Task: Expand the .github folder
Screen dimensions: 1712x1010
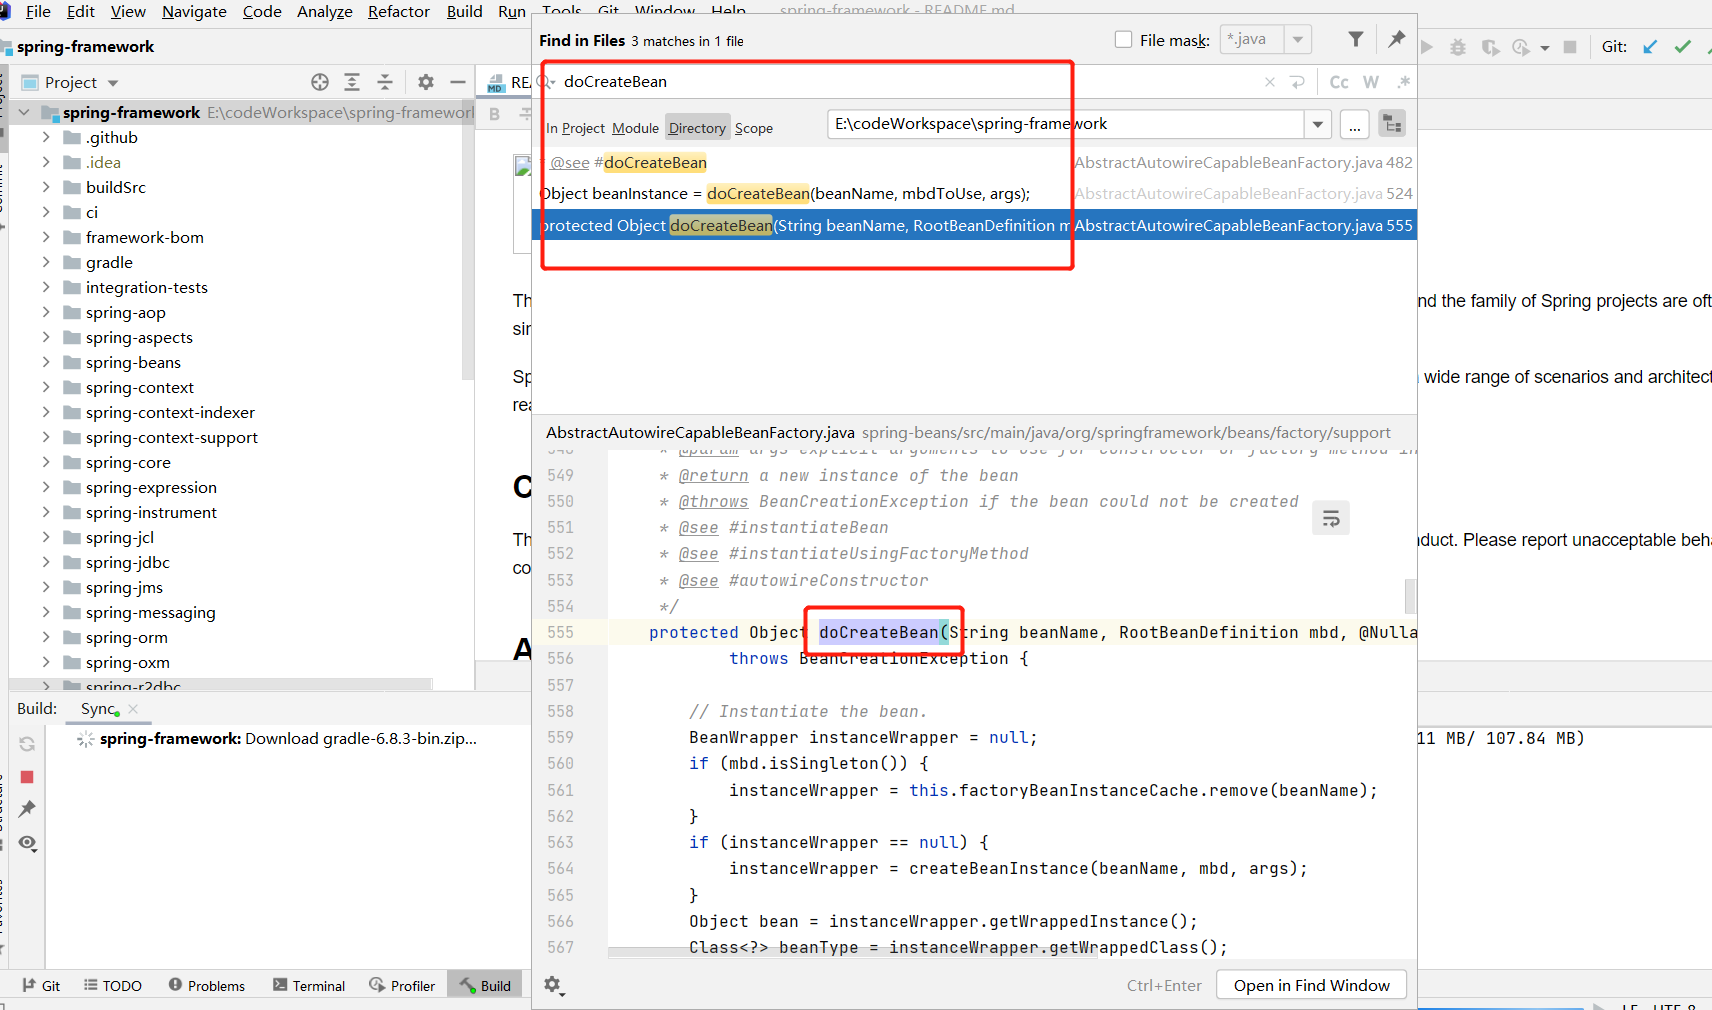Action: click(x=46, y=137)
